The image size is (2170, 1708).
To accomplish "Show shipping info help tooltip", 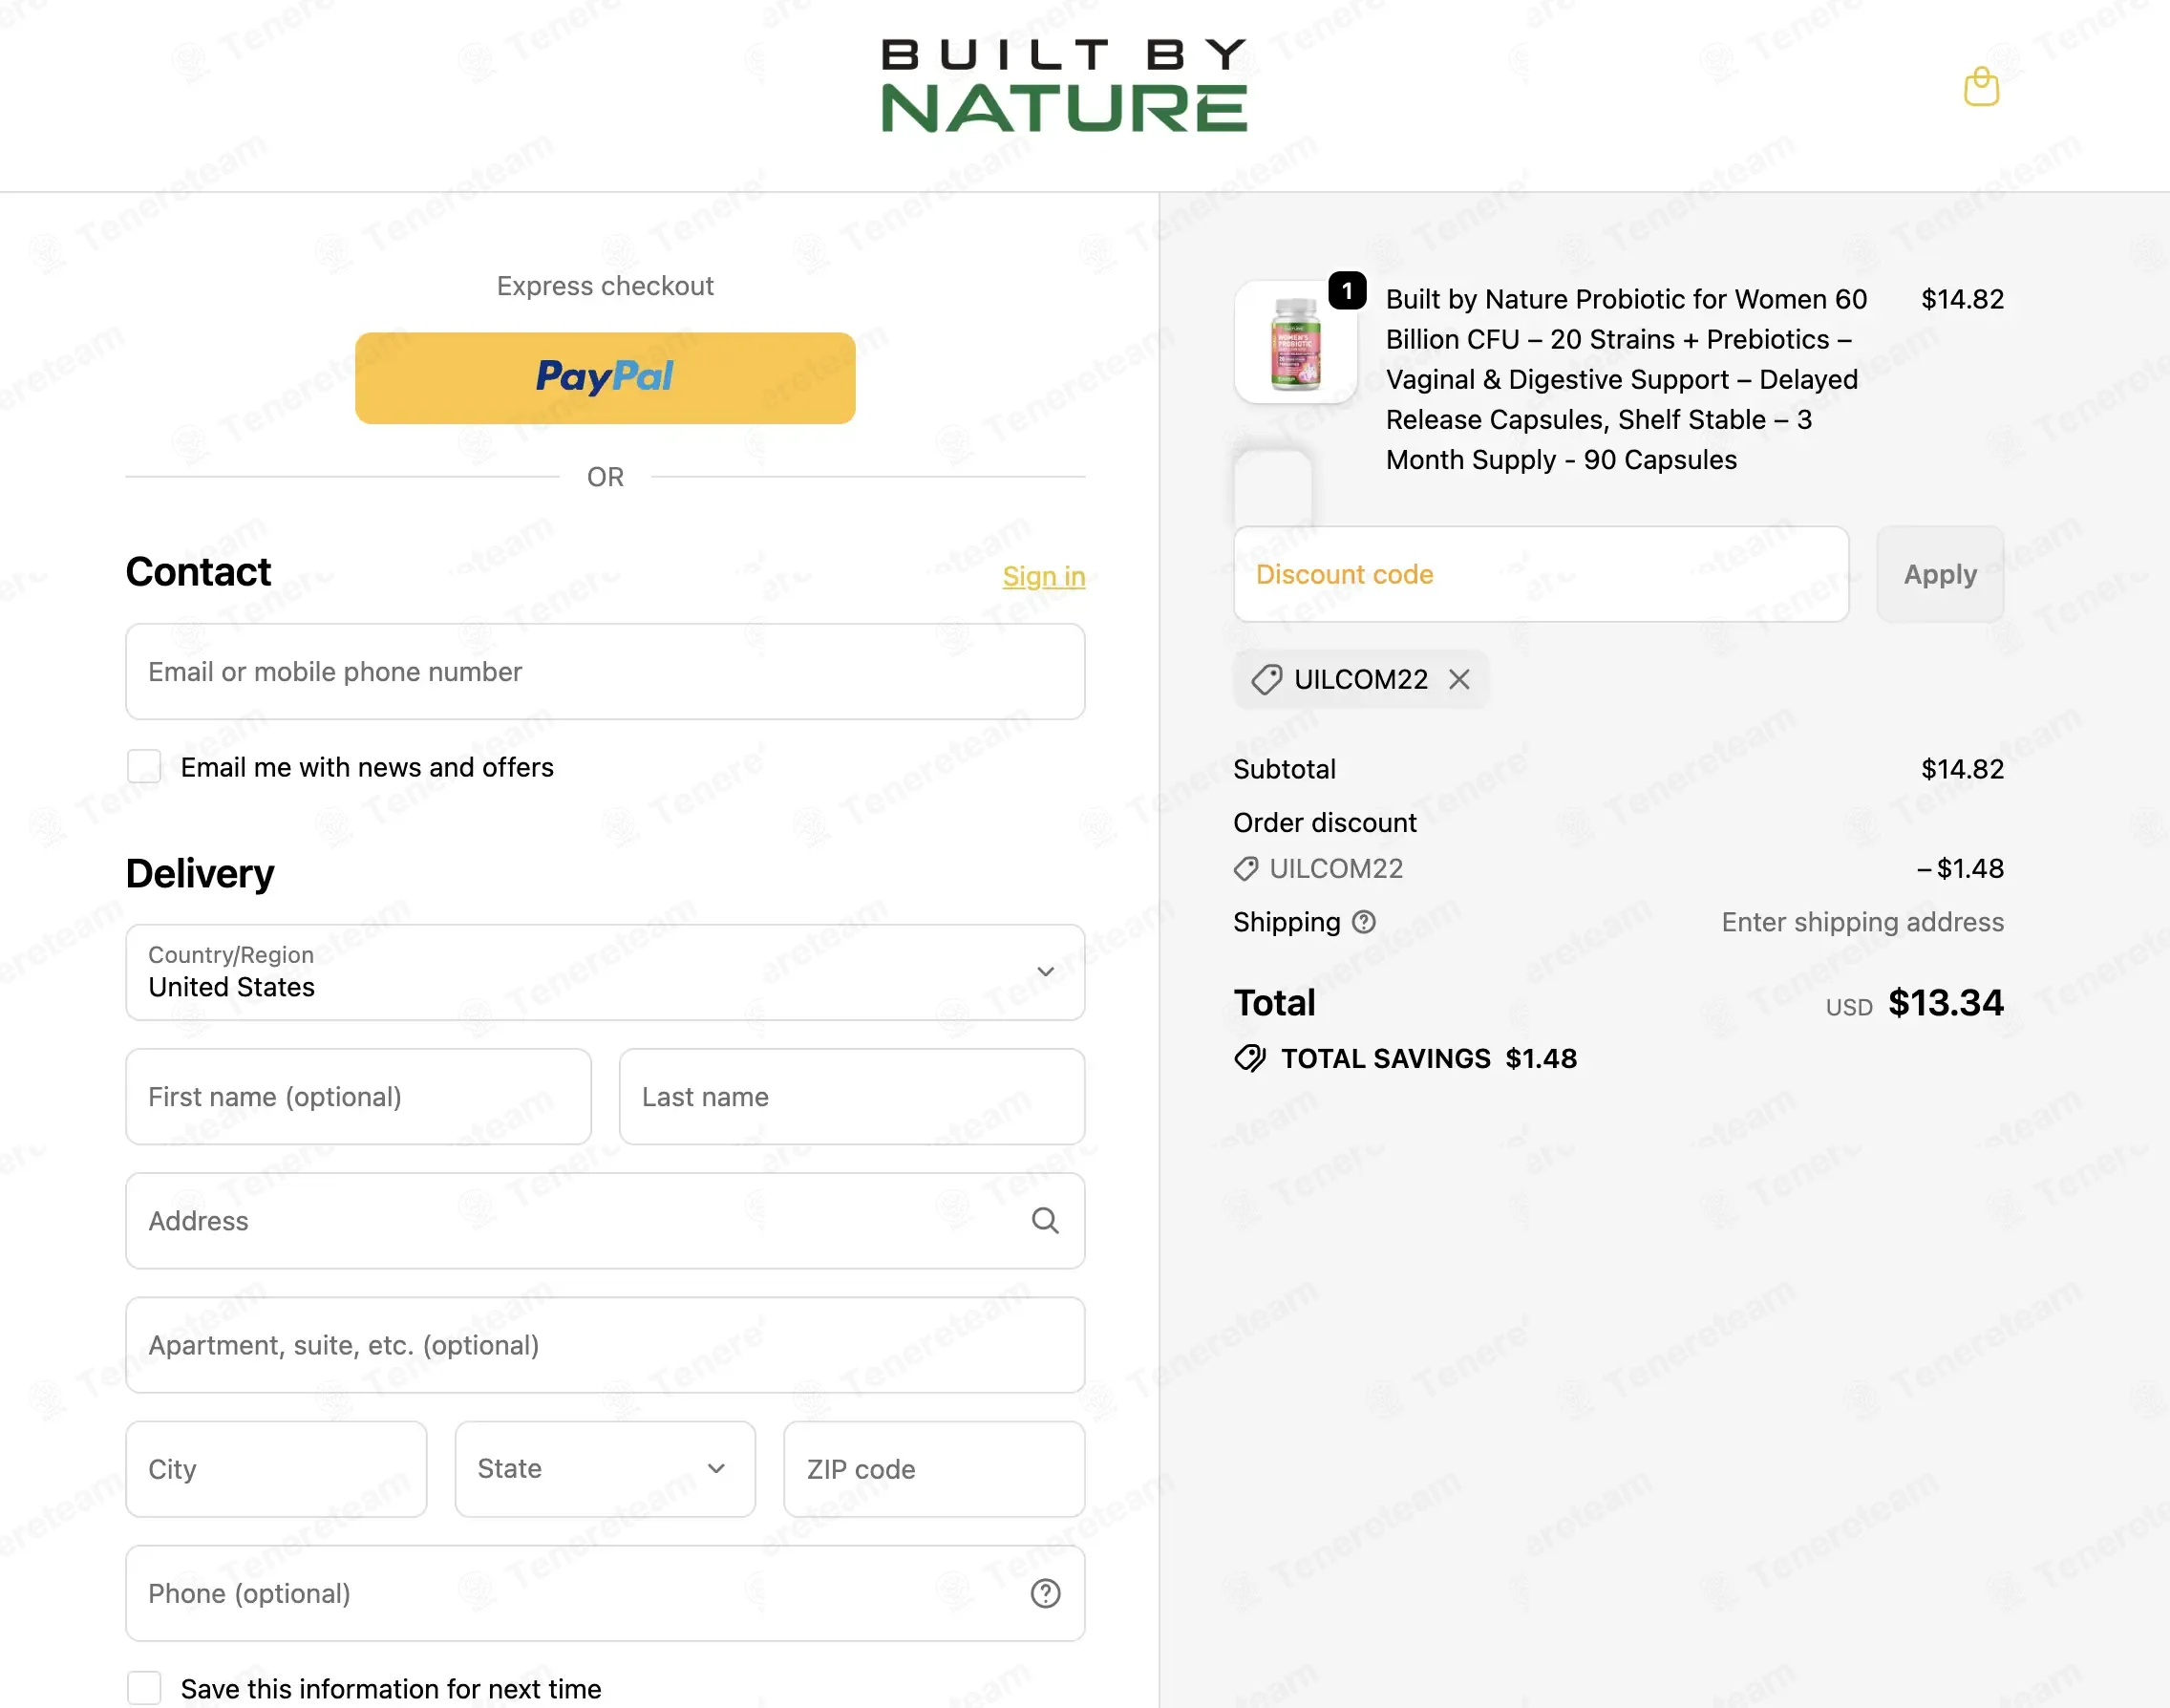I will tap(1364, 922).
